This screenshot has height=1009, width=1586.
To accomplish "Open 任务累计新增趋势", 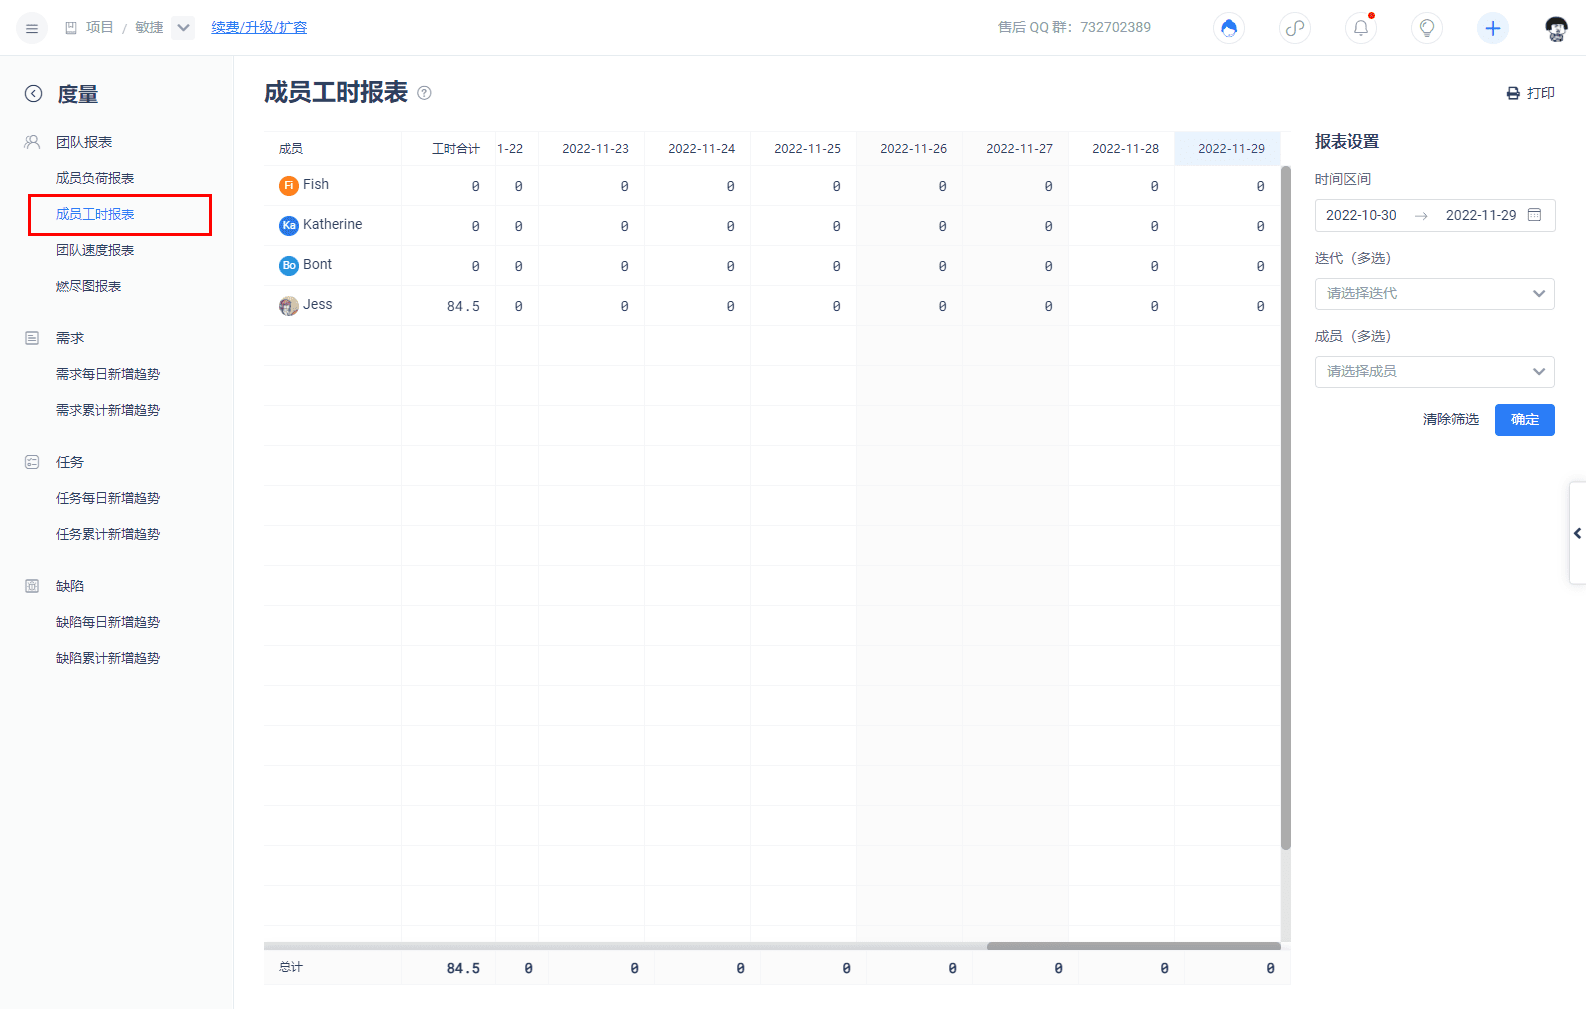I will (x=108, y=534).
